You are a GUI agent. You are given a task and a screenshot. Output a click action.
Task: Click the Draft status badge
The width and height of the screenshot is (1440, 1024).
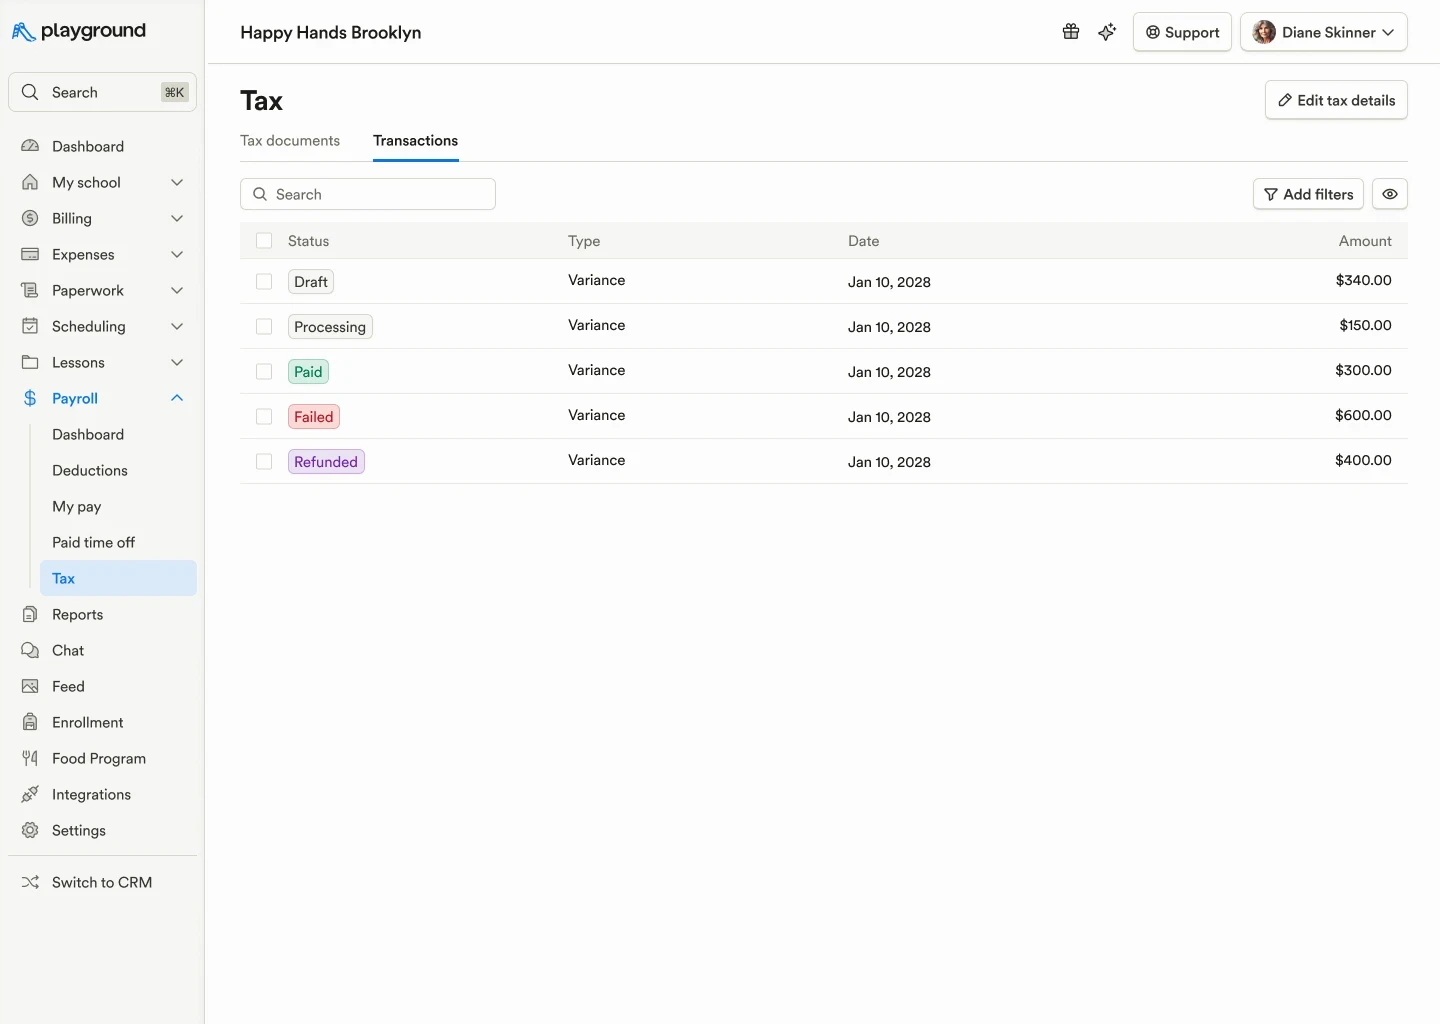tap(311, 282)
